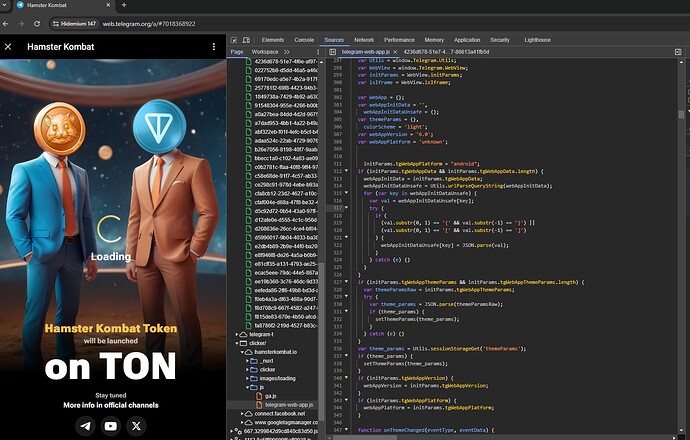The height and width of the screenshot is (440, 690).
Task: Open the Memory panel tab
Action: [x=434, y=40]
